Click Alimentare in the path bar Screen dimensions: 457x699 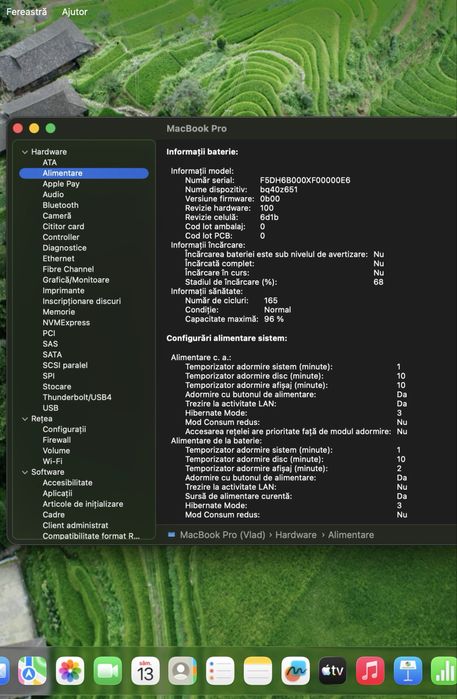[x=351, y=535]
